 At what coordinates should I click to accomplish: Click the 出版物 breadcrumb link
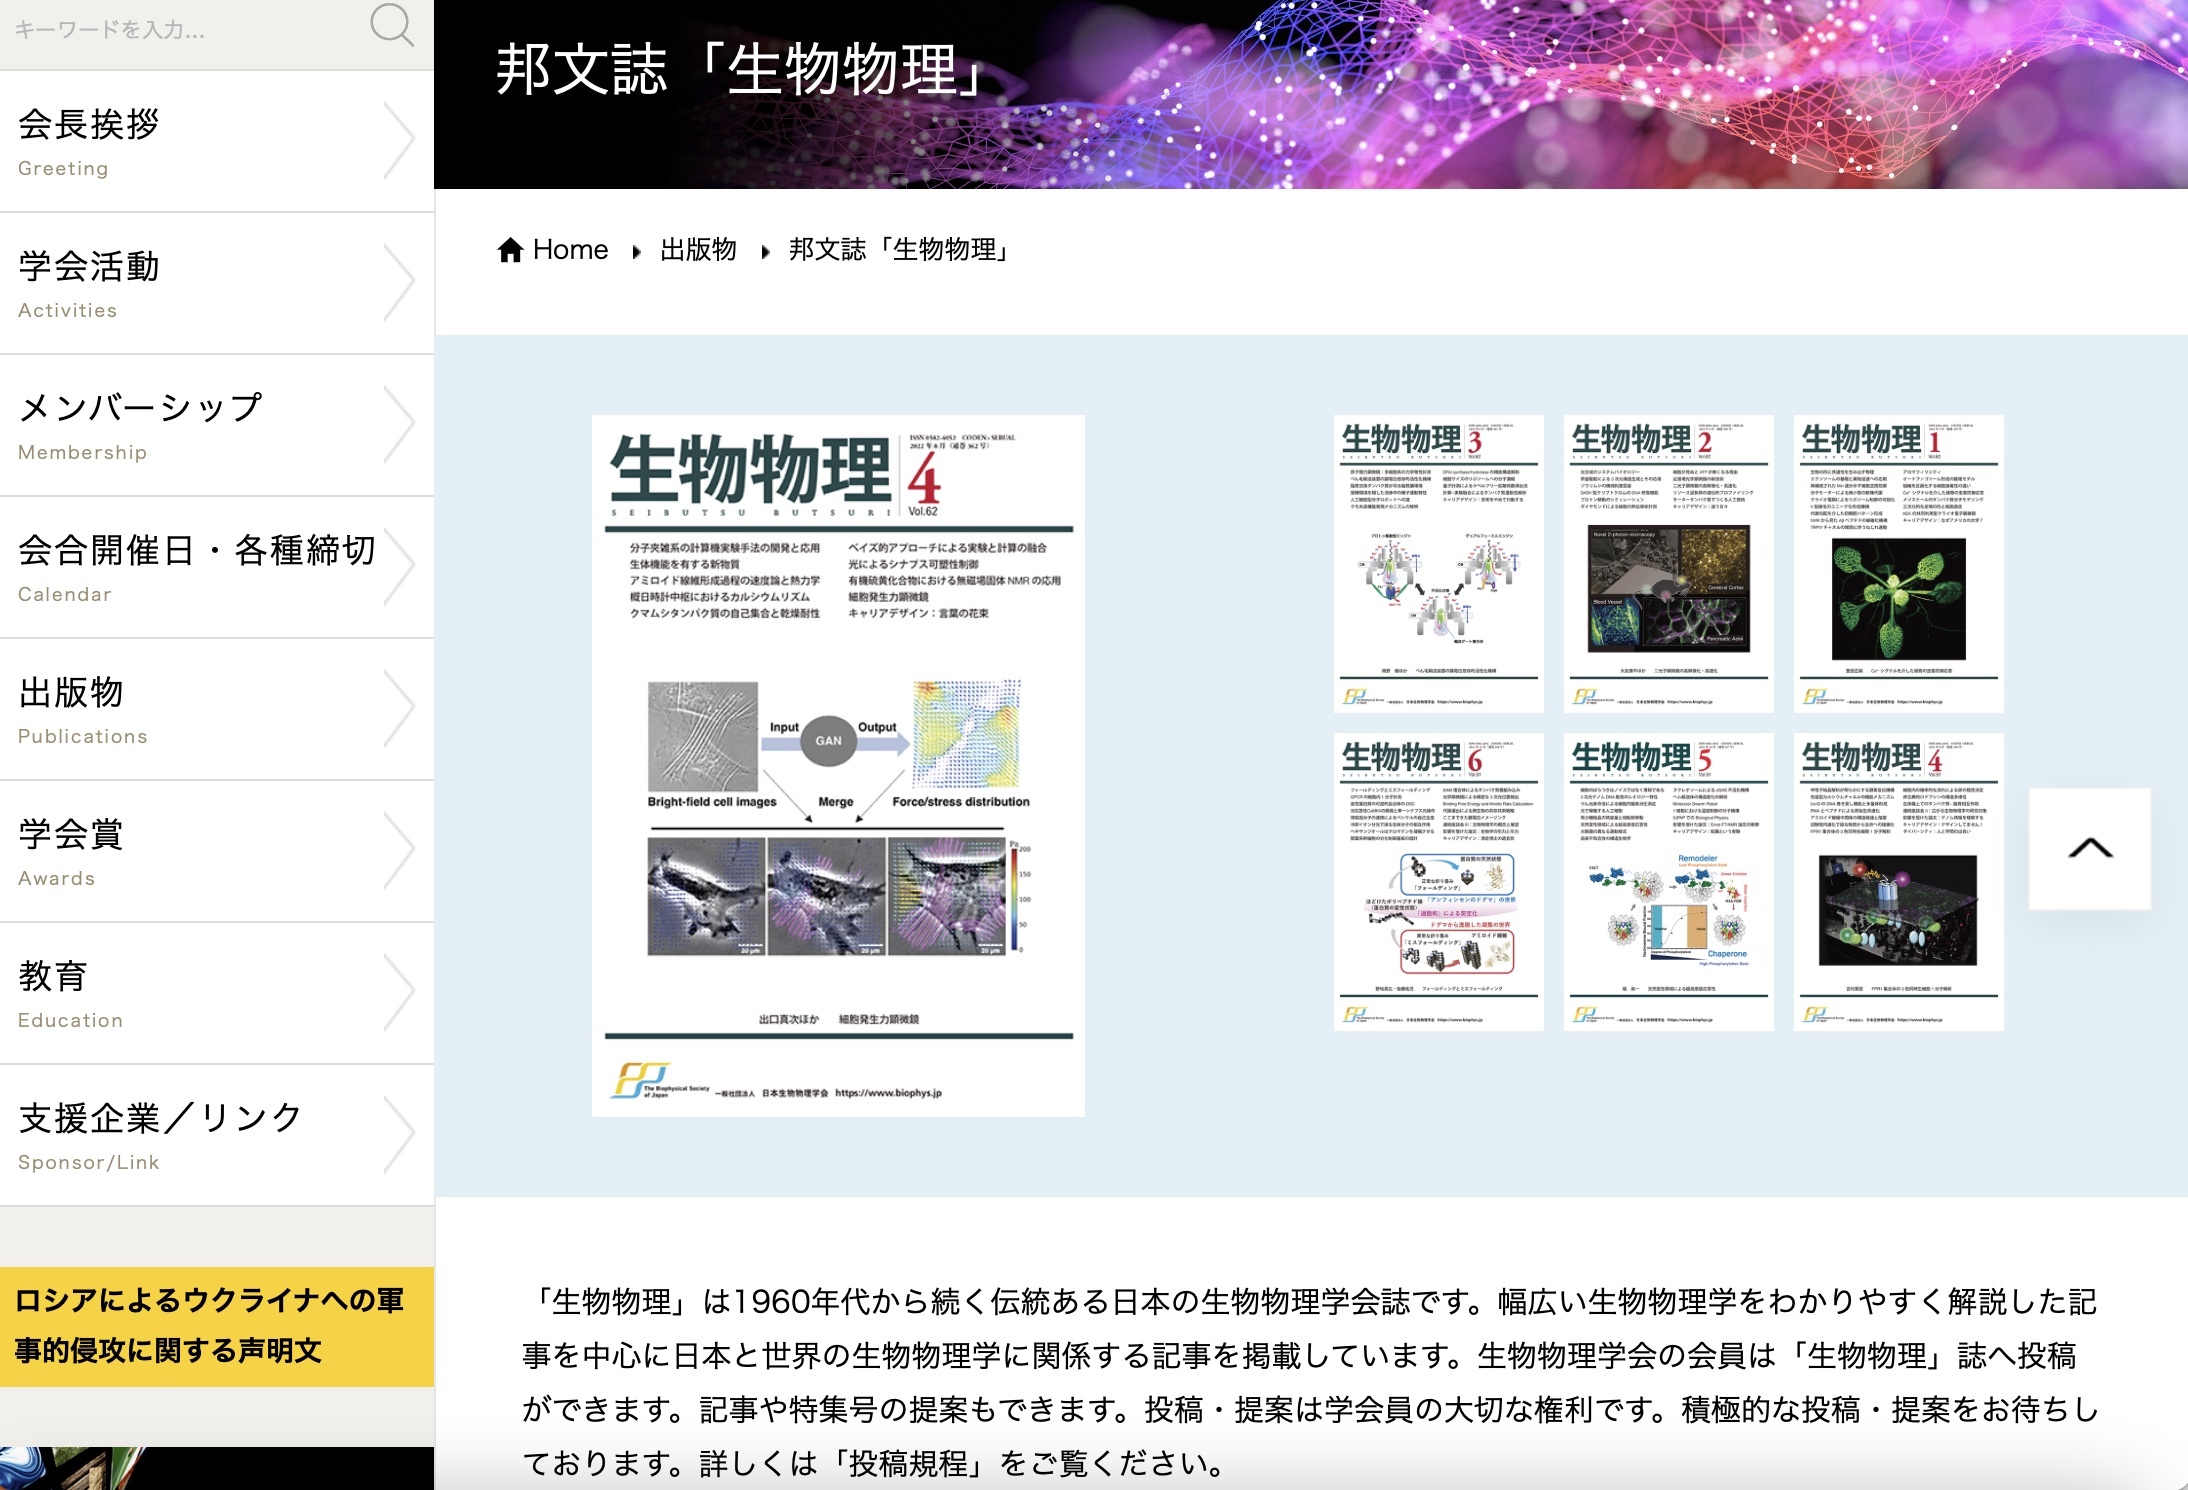pyautogui.click(x=698, y=250)
